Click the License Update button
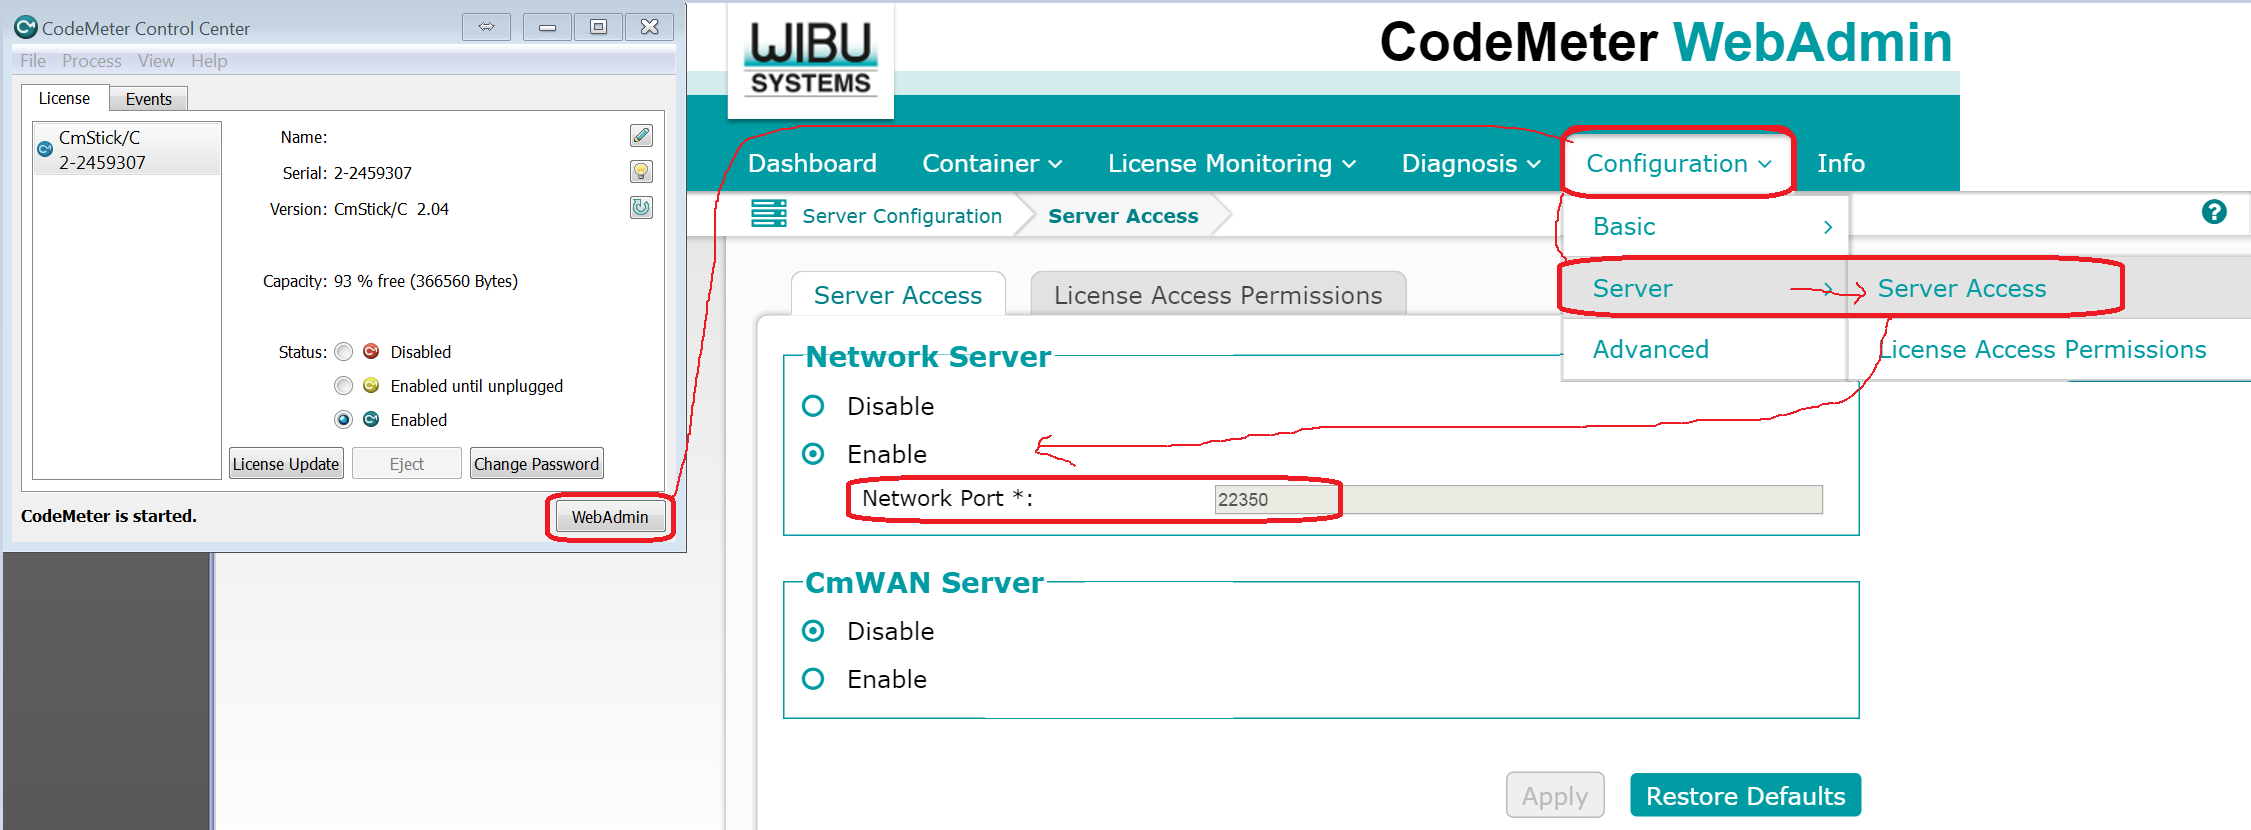The height and width of the screenshot is (830, 2251). click(x=286, y=463)
